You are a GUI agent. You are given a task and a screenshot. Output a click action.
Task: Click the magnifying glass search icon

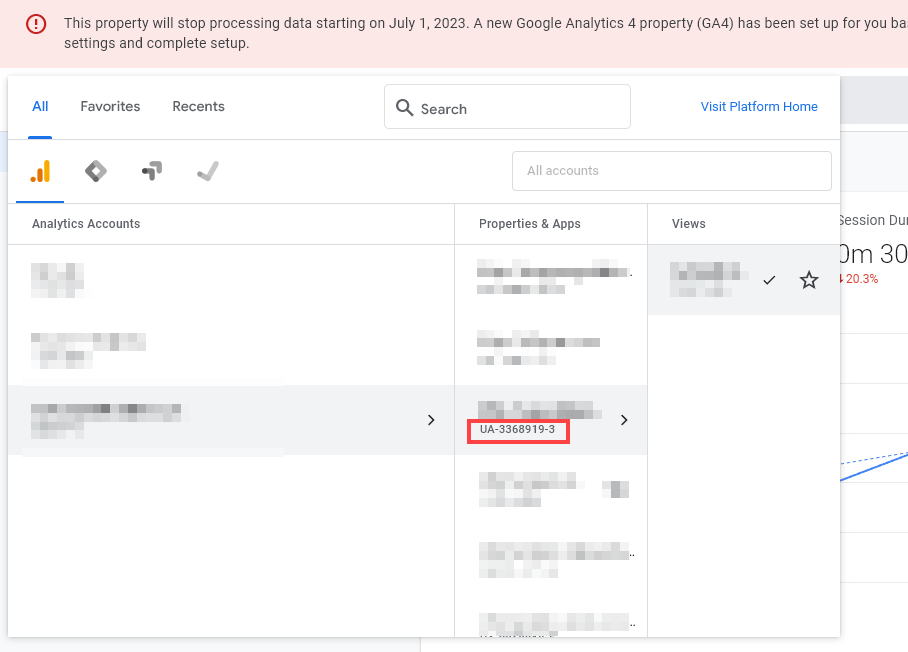(x=404, y=107)
